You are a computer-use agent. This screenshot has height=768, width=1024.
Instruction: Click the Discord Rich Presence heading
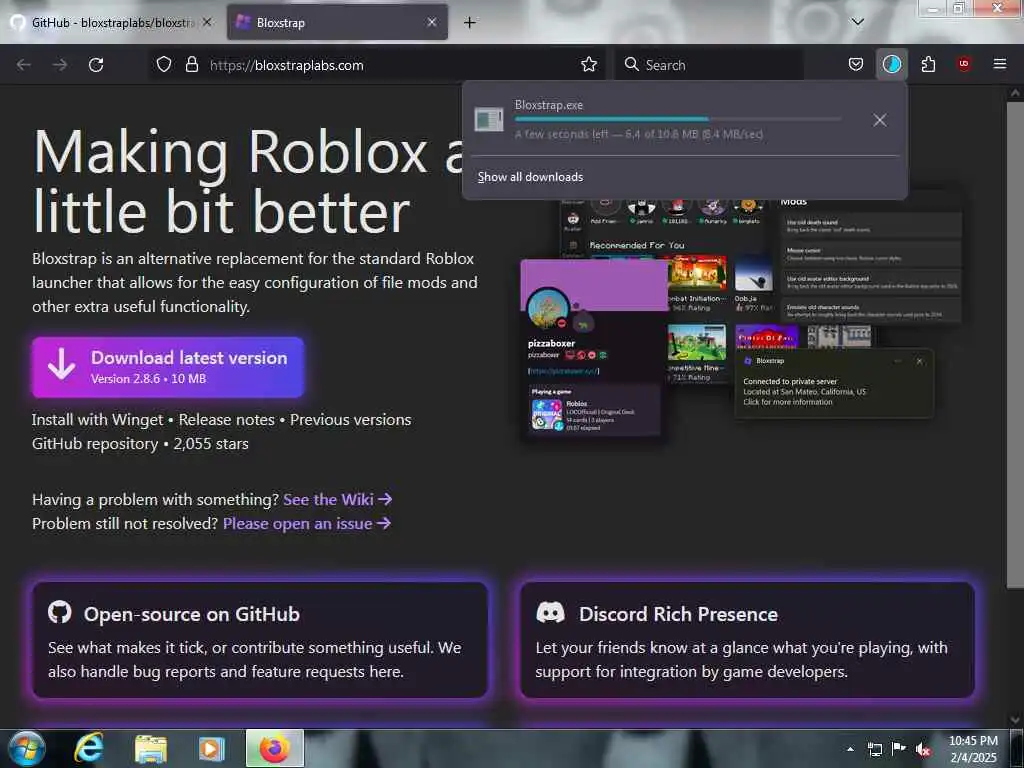click(x=678, y=615)
